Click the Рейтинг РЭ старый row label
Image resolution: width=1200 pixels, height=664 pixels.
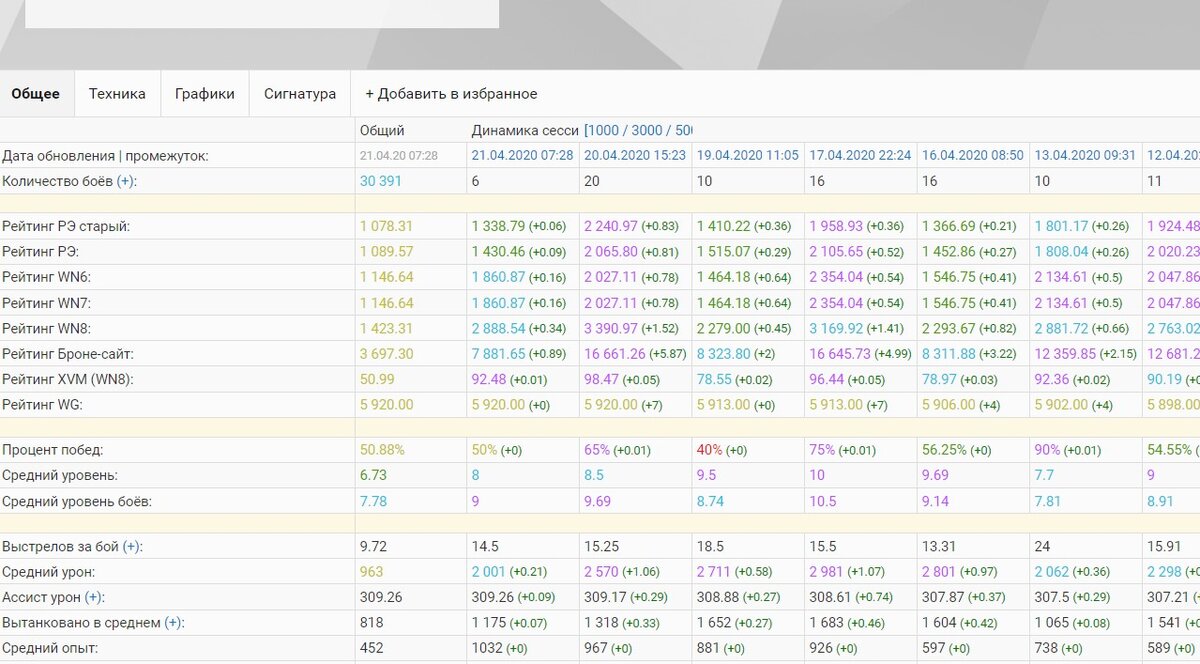(66, 226)
